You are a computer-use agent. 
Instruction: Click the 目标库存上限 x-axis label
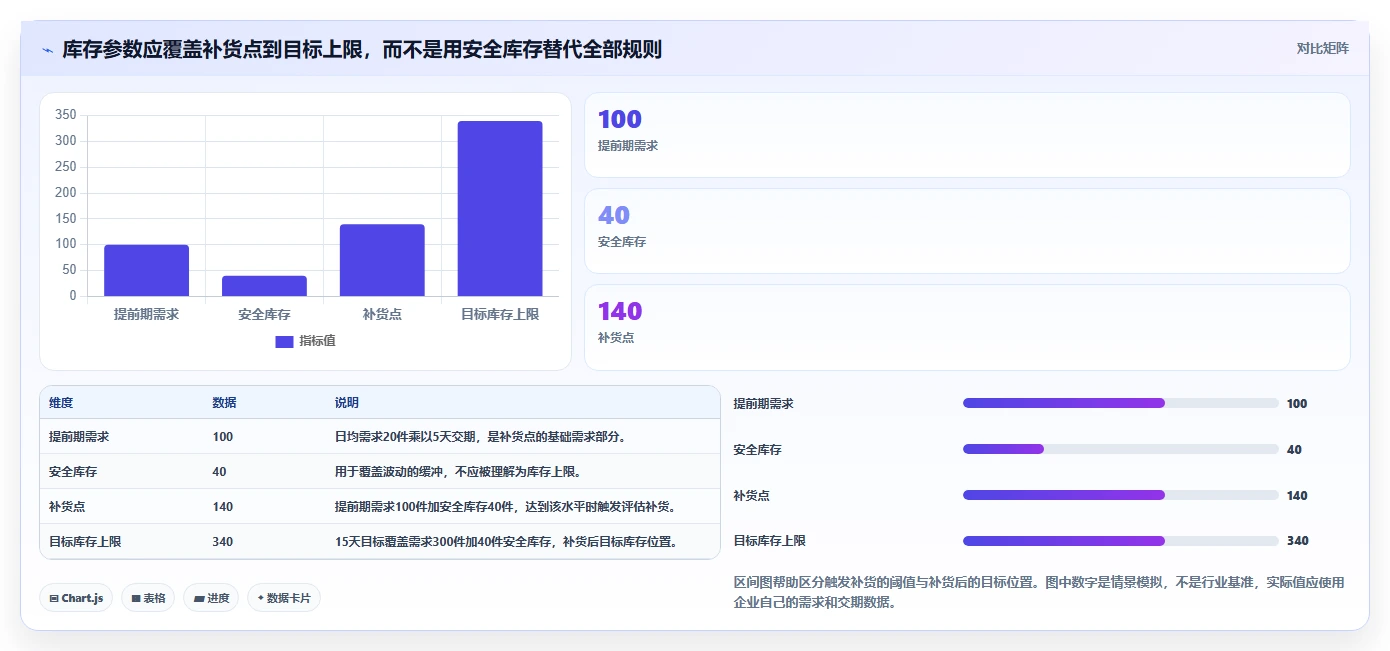pyautogui.click(x=500, y=314)
